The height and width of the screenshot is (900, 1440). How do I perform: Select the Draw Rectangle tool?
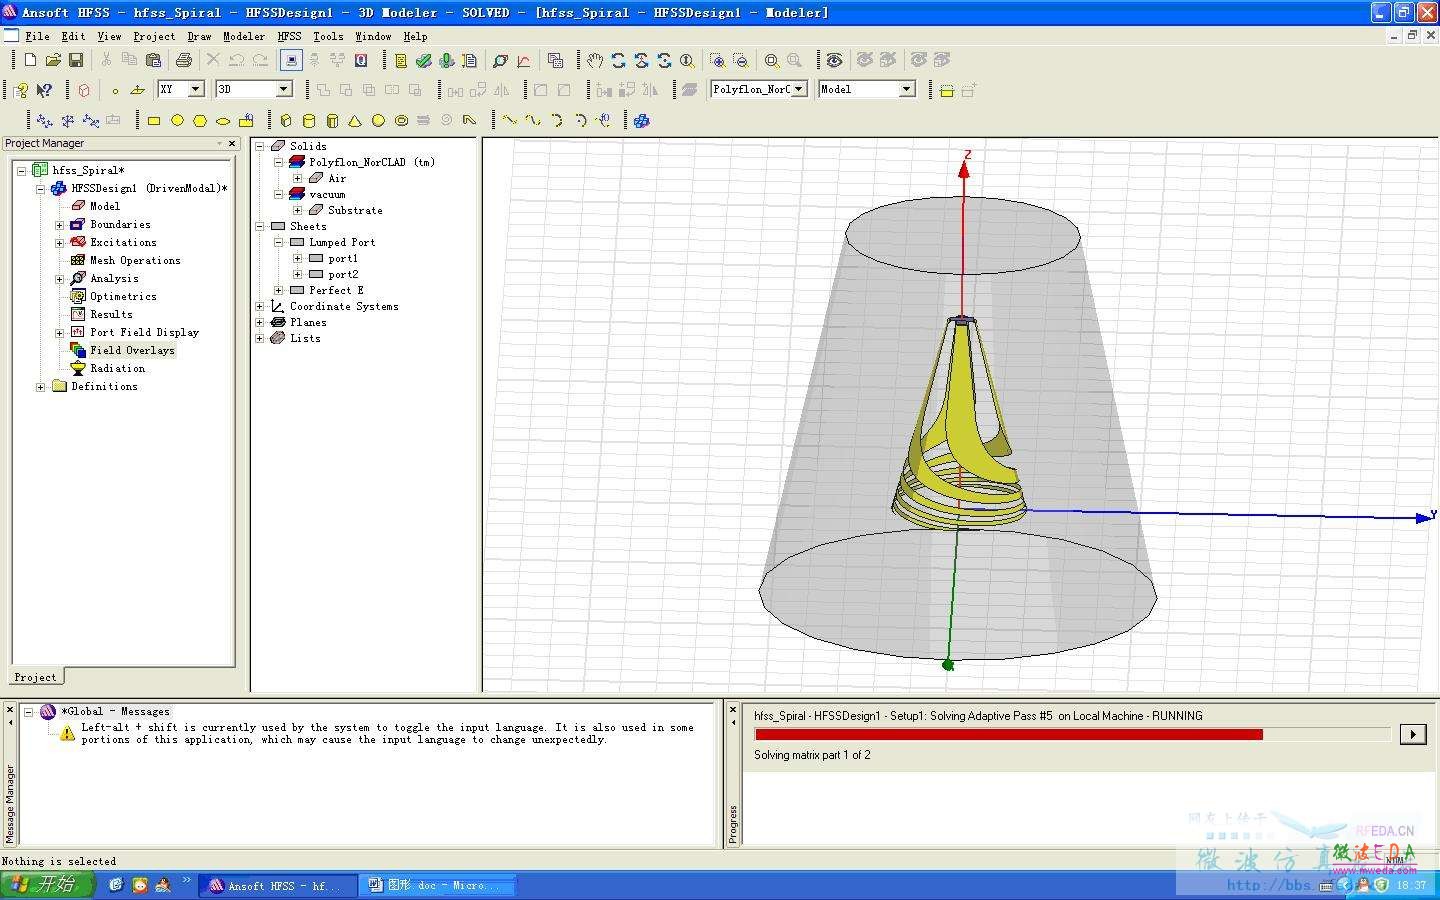(x=154, y=121)
